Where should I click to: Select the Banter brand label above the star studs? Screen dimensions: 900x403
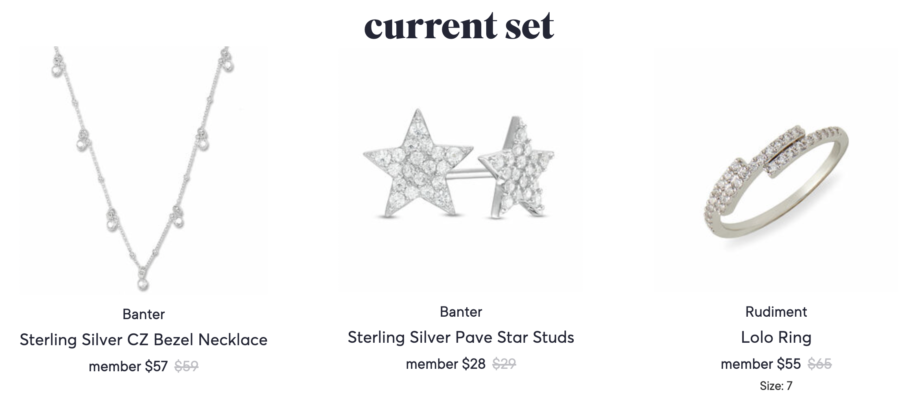pyautogui.click(x=461, y=312)
